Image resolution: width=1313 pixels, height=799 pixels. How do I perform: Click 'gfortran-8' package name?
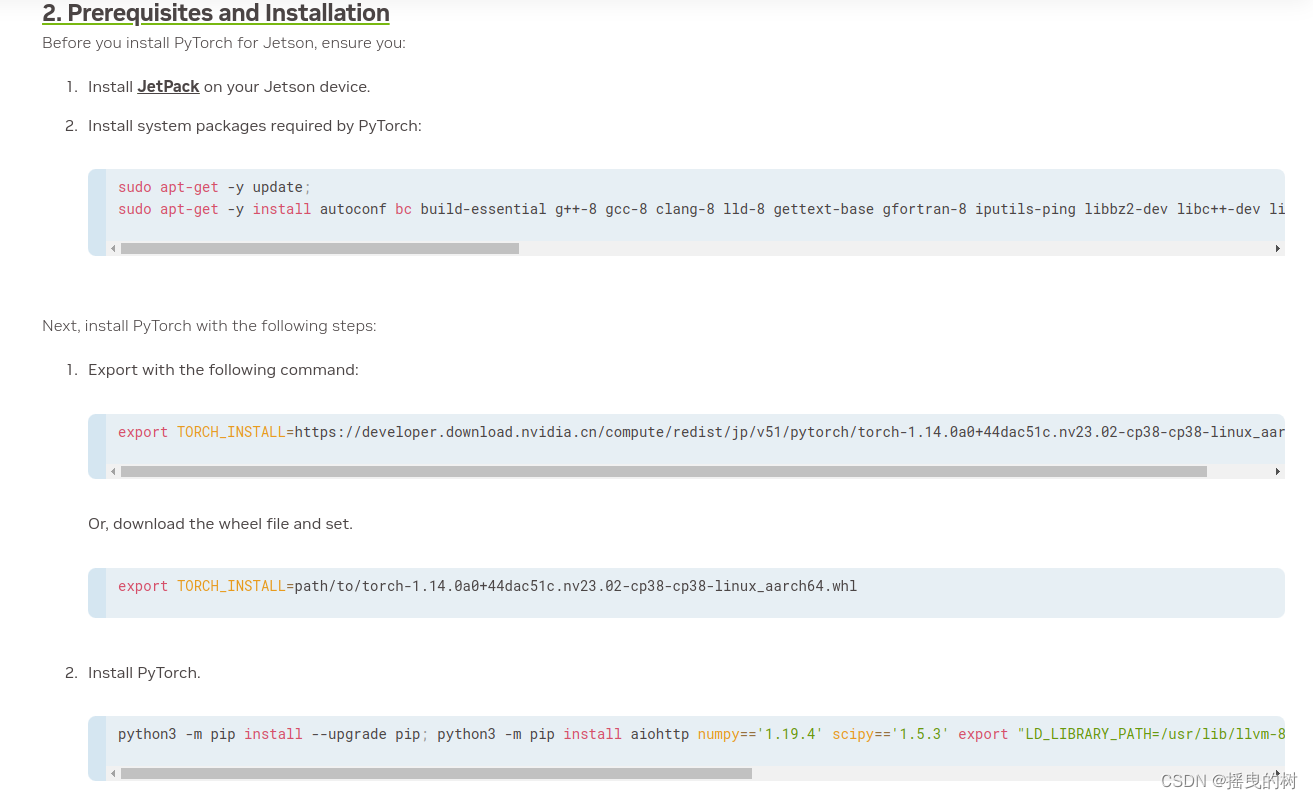coord(924,209)
